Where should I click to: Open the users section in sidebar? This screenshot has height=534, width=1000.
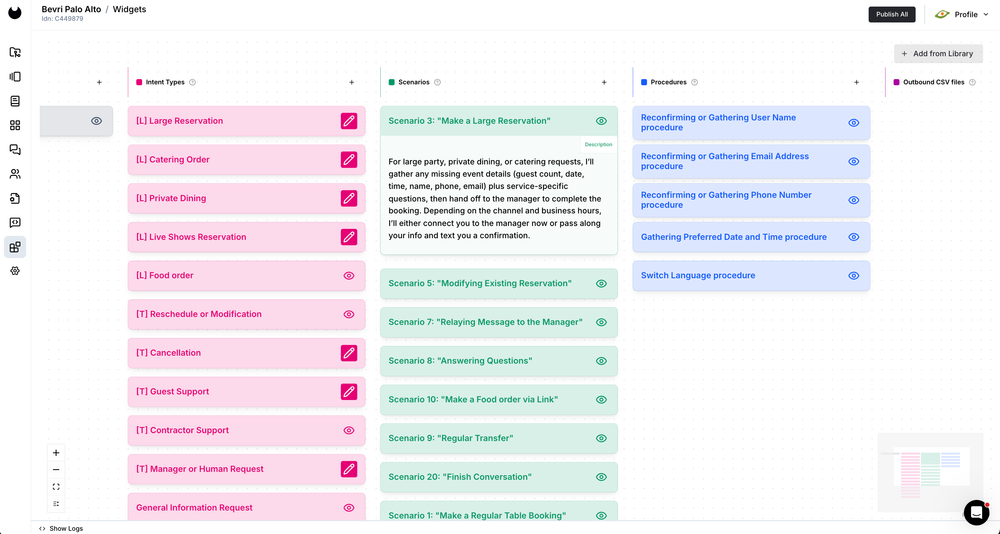[15, 174]
